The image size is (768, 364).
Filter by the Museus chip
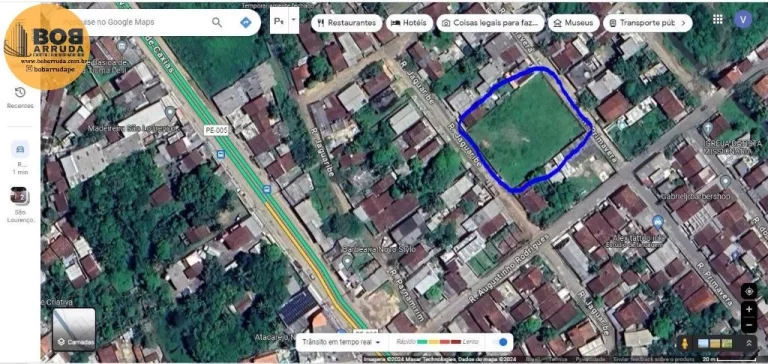(x=574, y=23)
